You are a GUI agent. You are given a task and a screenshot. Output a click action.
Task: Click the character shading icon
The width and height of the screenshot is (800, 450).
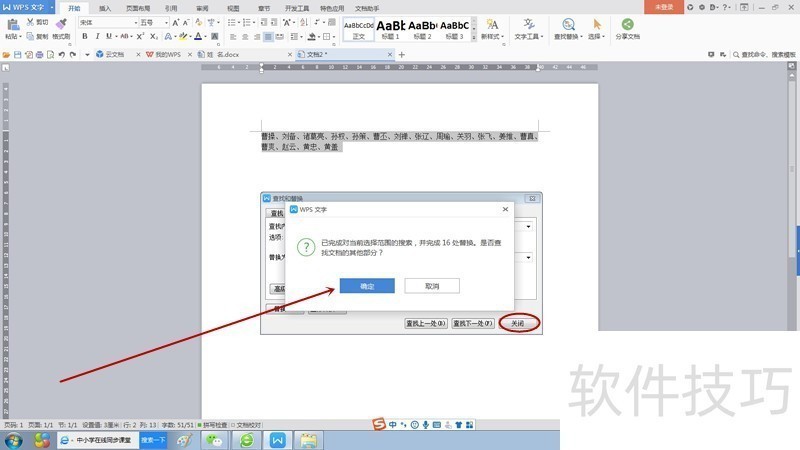coord(215,36)
